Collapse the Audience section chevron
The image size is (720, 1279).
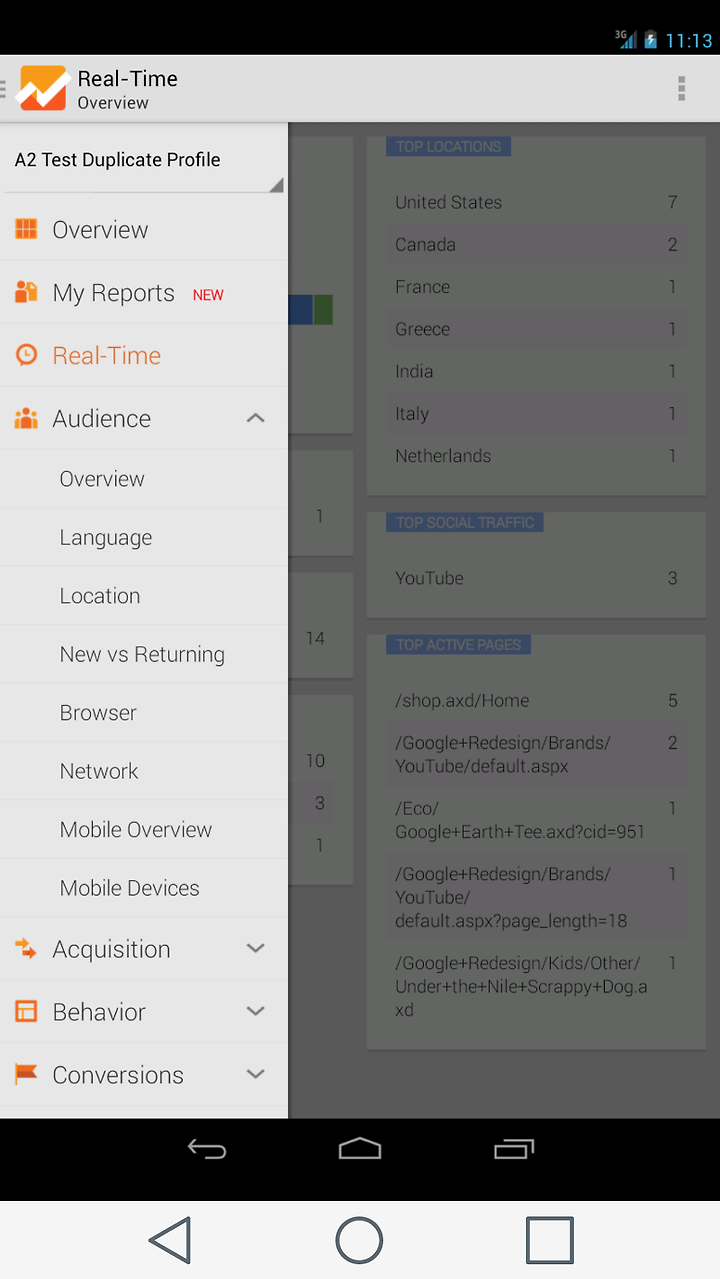256,418
